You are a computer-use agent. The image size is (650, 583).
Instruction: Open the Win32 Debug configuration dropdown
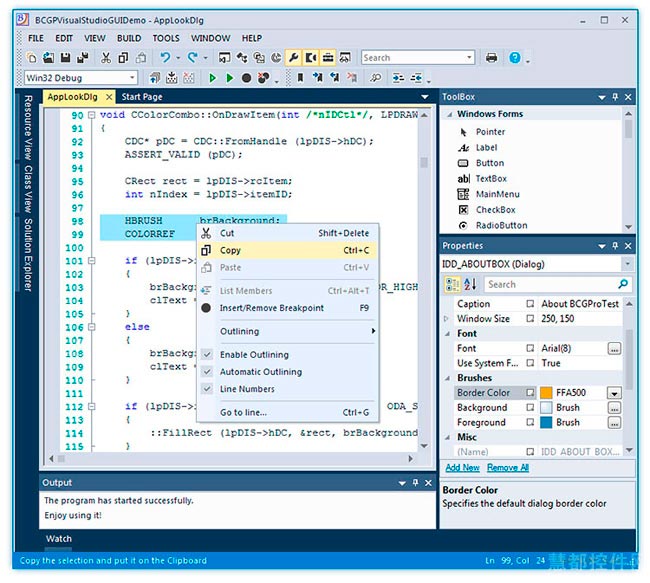(132, 78)
